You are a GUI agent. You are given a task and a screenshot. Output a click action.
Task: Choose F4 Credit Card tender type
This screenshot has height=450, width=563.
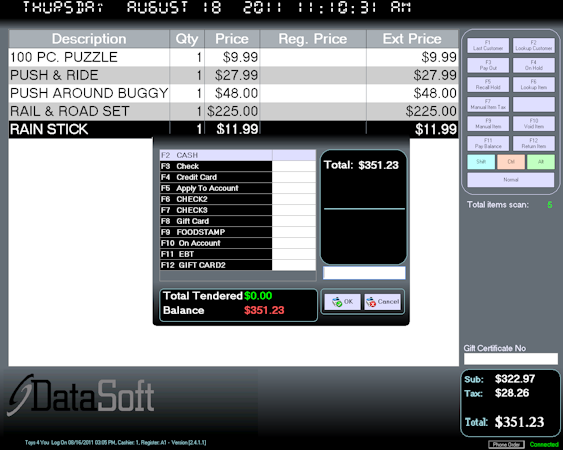coord(238,177)
